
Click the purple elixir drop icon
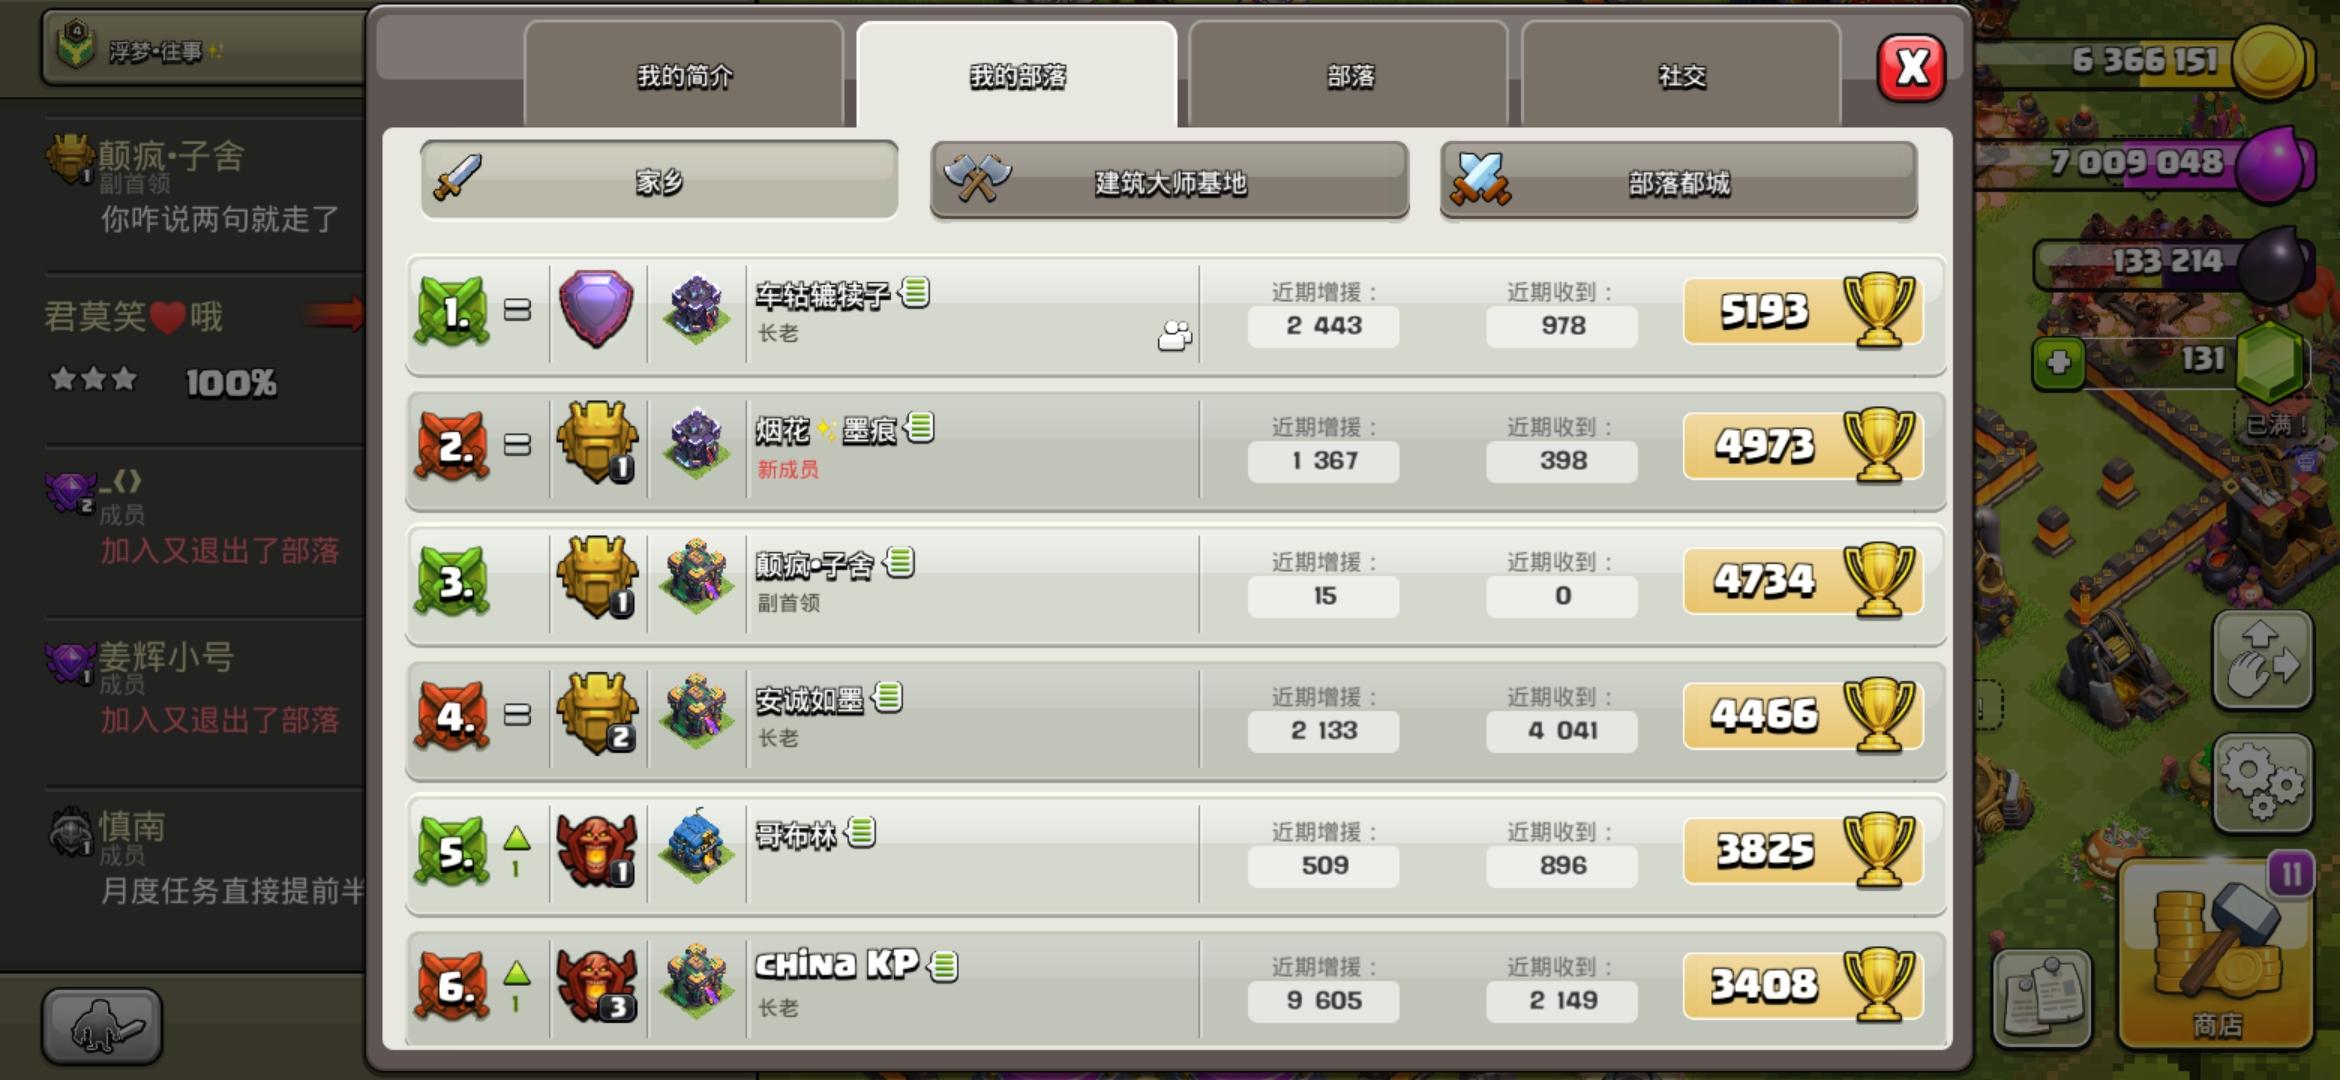pos(2272,164)
